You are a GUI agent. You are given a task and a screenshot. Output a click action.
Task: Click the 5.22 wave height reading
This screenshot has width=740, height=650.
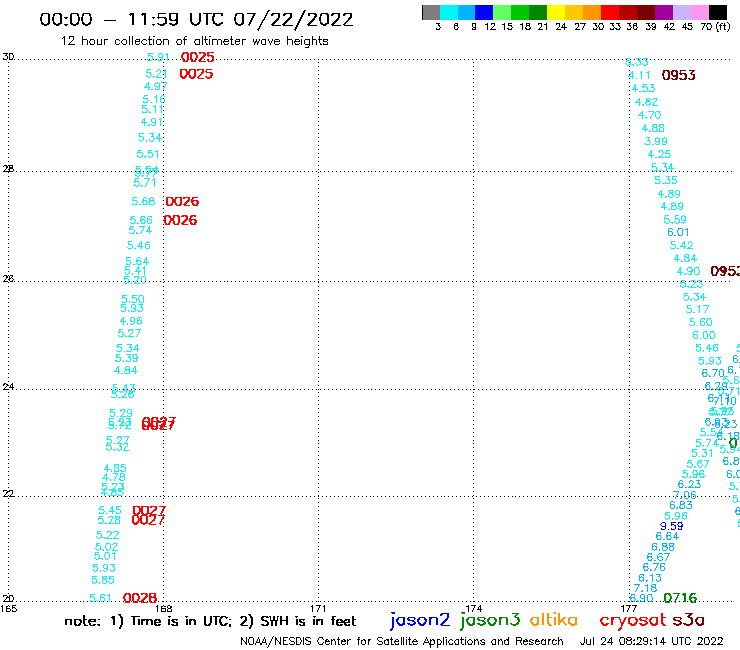[x=108, y=535]
